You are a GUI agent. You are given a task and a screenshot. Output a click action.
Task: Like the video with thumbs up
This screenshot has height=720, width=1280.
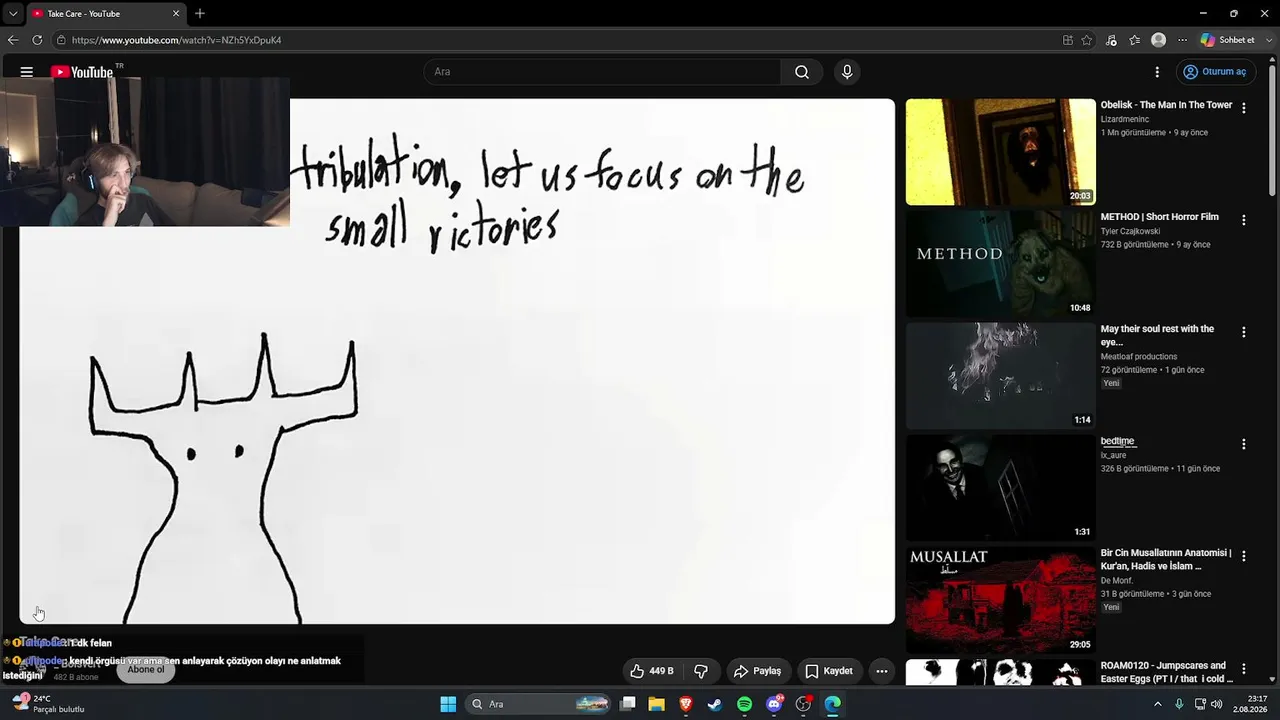651,671
